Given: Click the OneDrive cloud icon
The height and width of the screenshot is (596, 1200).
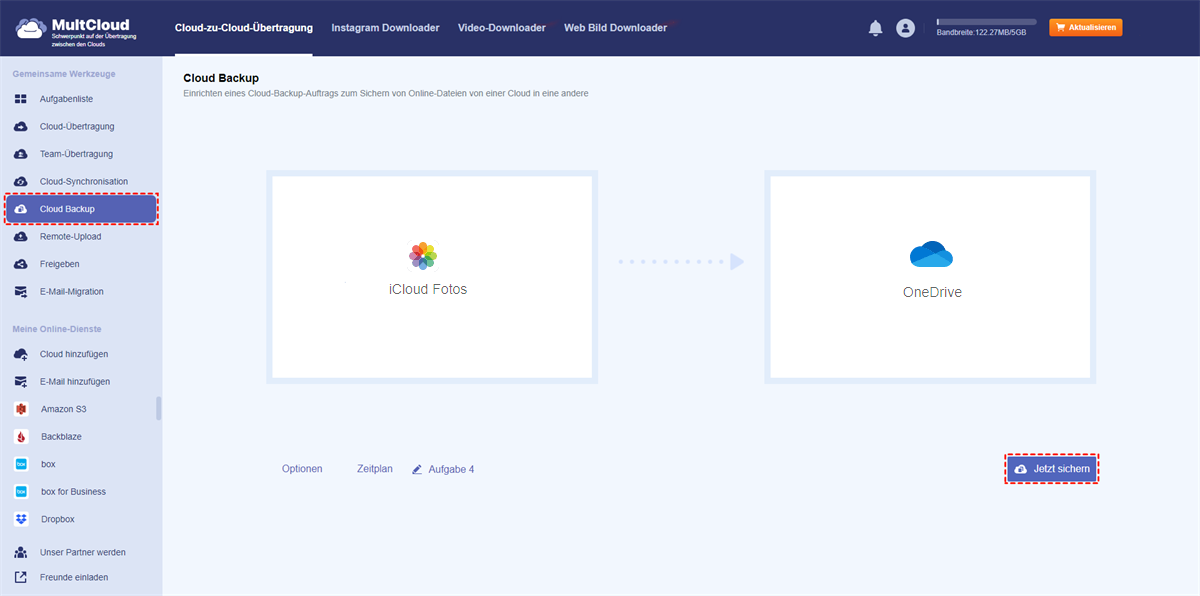Looking at the screenshot, I should click(x=931, y=255).
